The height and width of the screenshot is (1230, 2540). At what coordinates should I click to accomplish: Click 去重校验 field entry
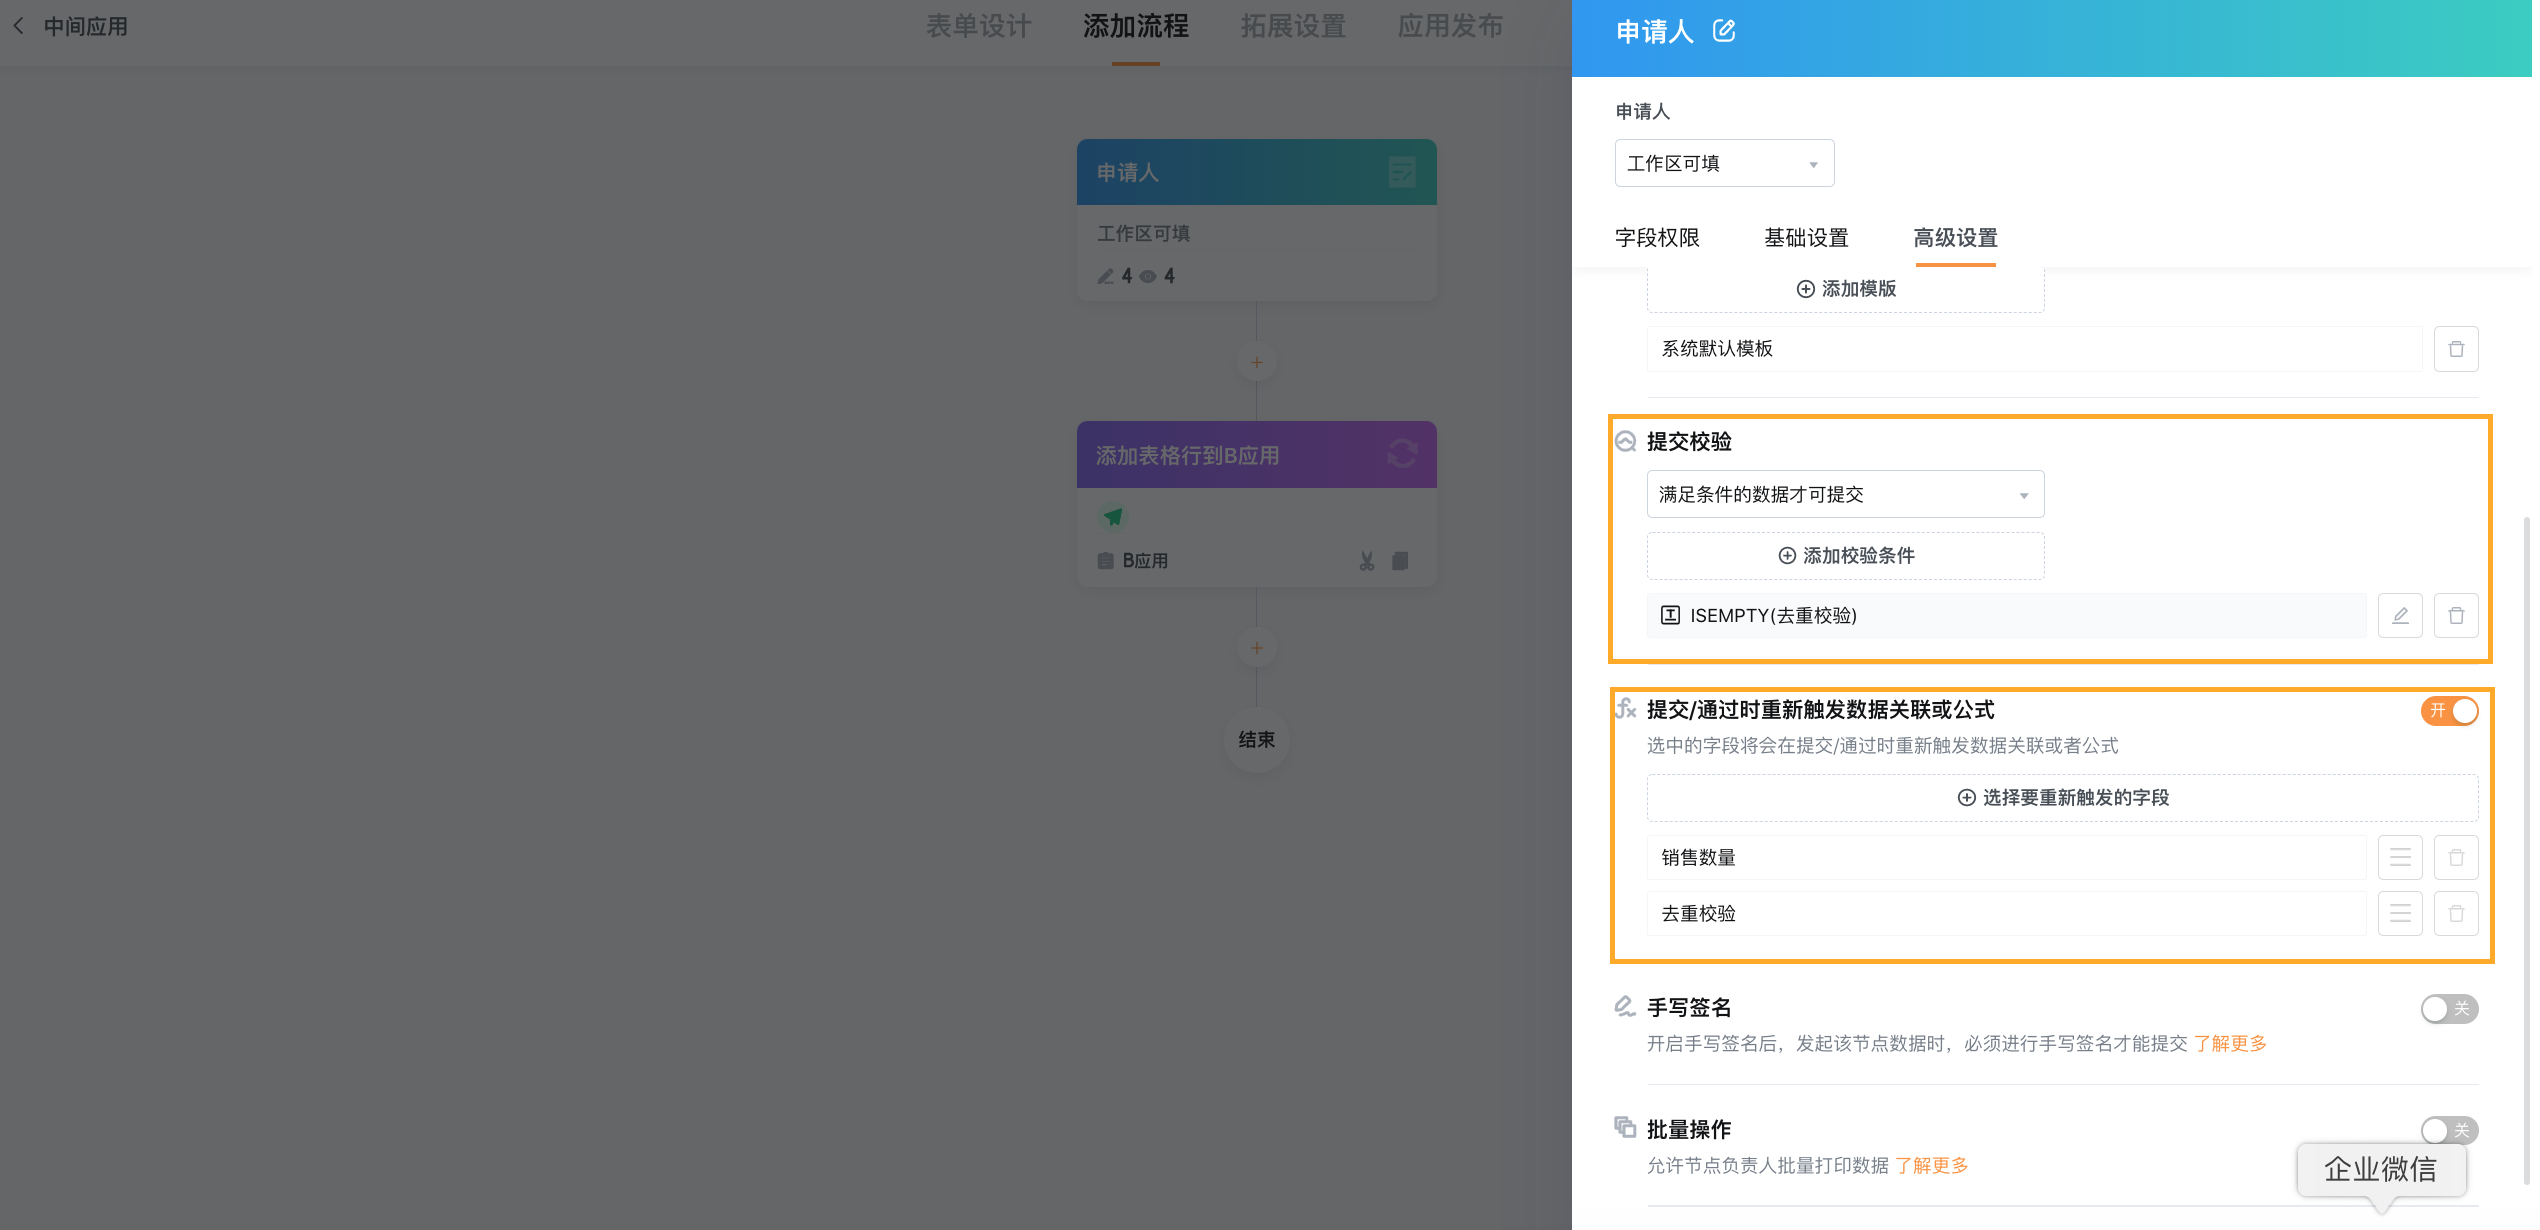coord(2007,913)
